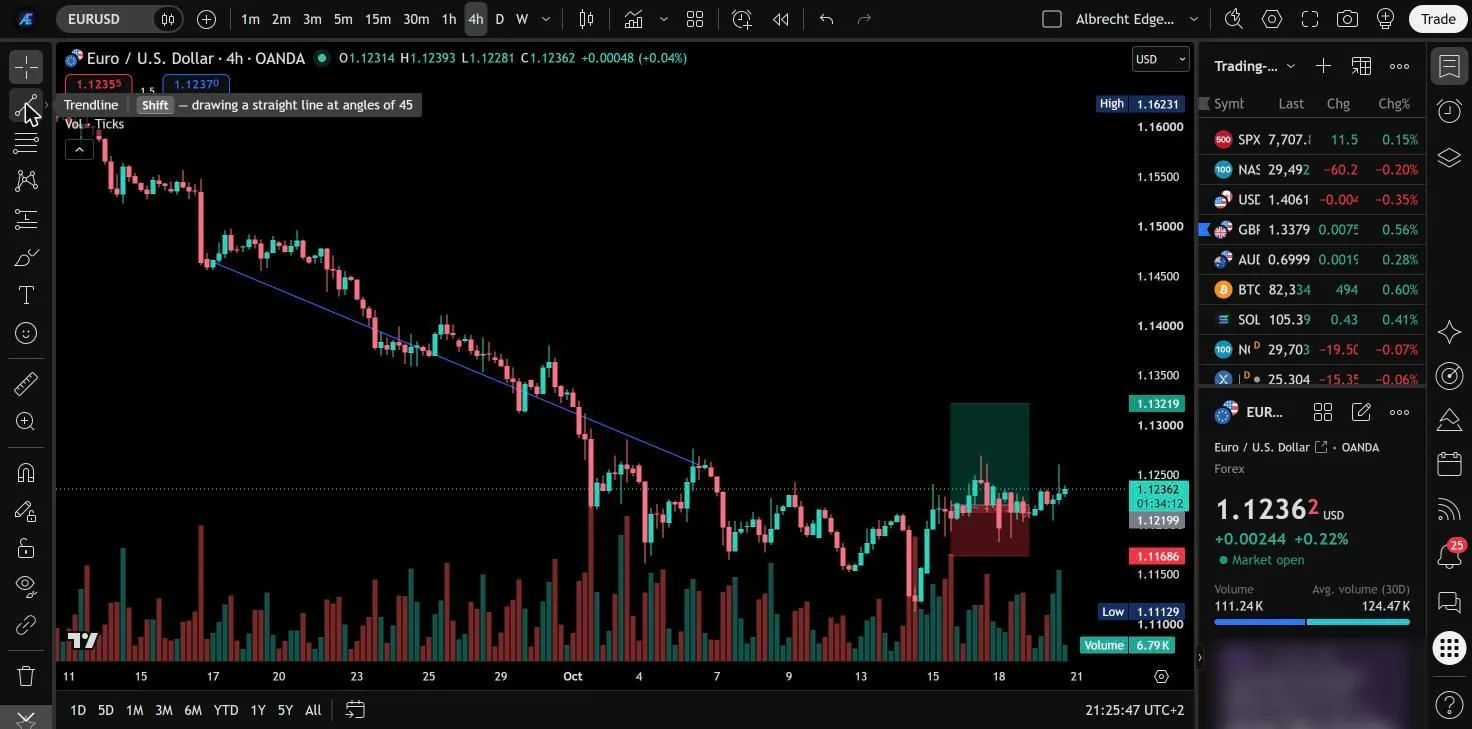The image size is (1472, 729).
Task: Open the go-to-date calendar button
Action: [355, 710]
